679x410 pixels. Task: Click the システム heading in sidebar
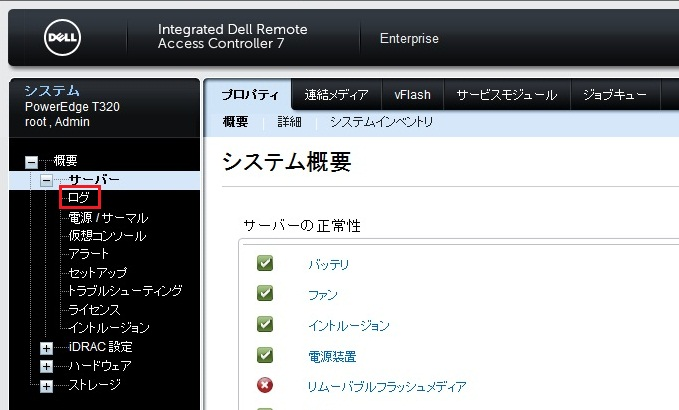[x=52, y=91]
